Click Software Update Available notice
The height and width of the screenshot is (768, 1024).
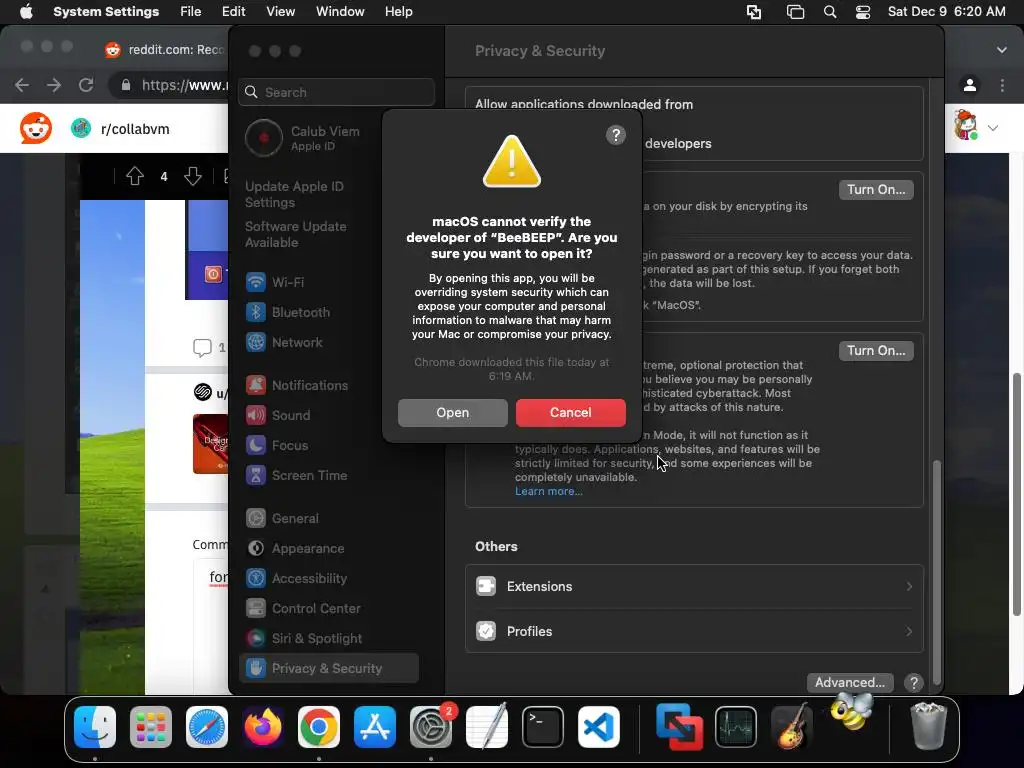(x=296, y=234)
